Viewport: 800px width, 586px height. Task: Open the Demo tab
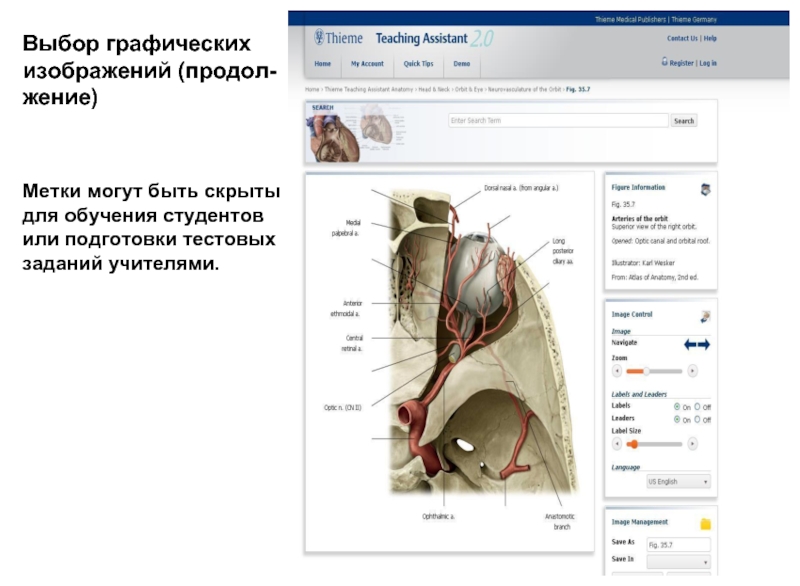pyautogui.click(x=462, y=64)
